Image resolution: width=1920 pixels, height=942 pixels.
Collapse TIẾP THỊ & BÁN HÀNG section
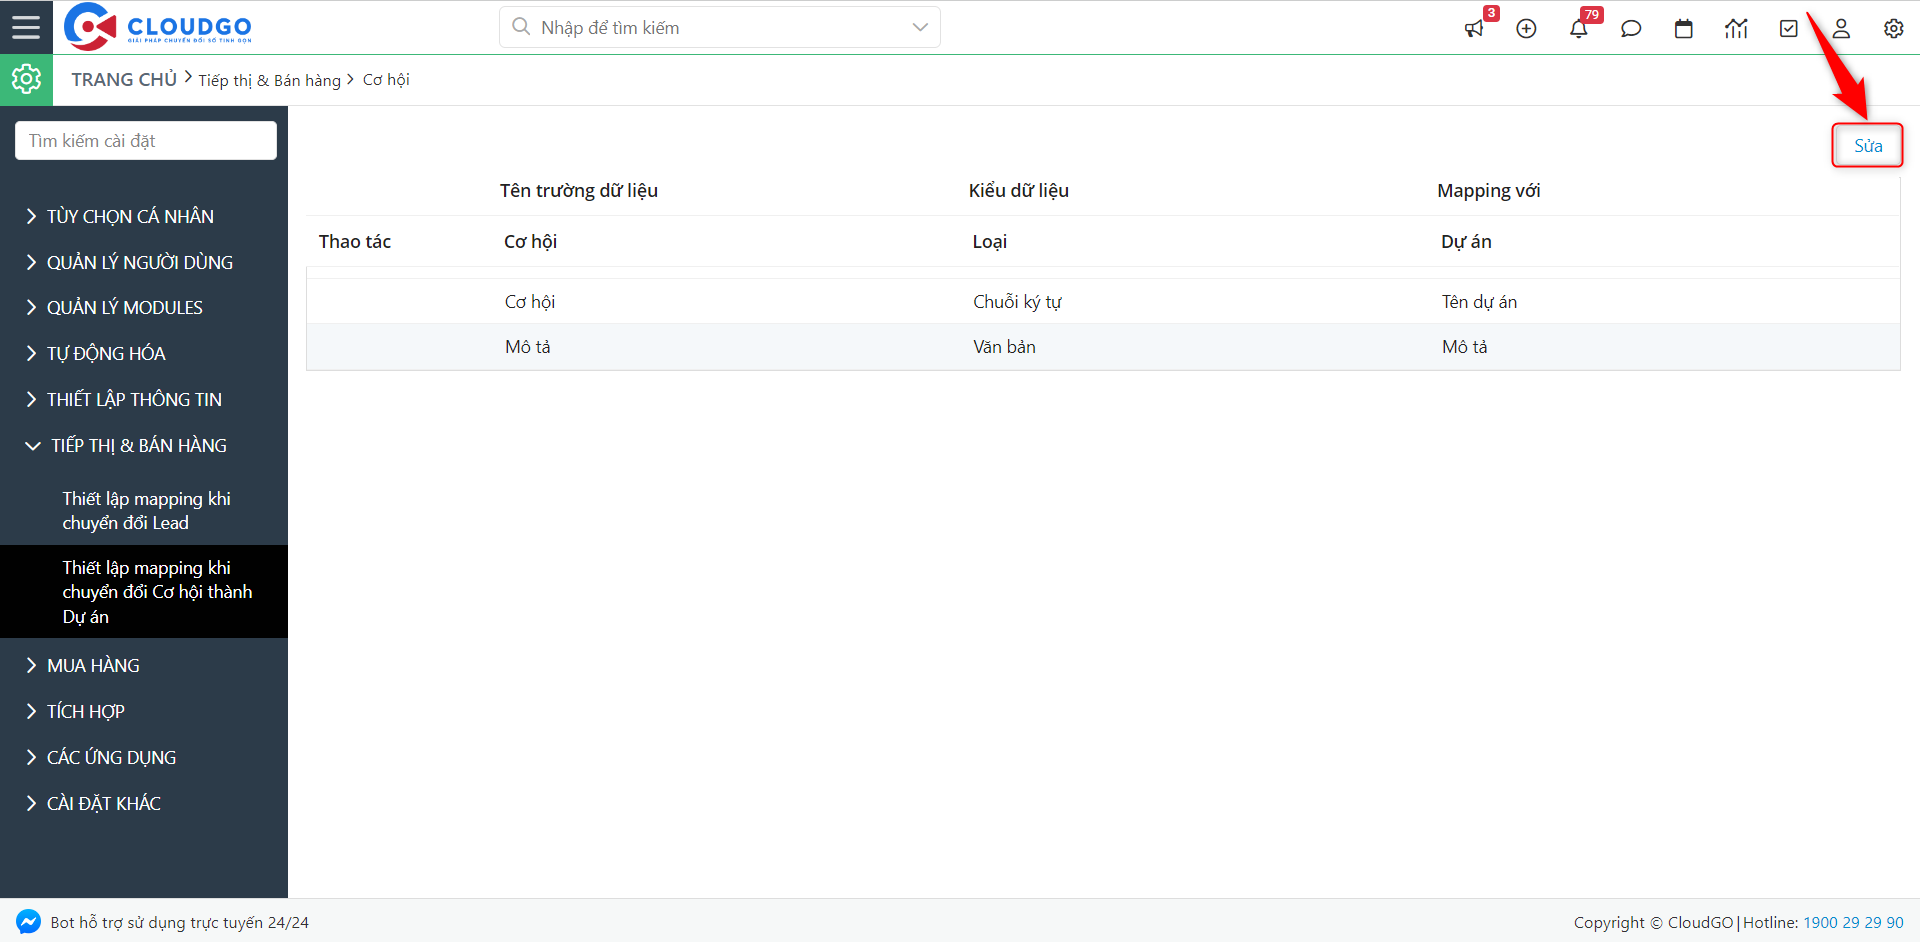click(138, 445)
